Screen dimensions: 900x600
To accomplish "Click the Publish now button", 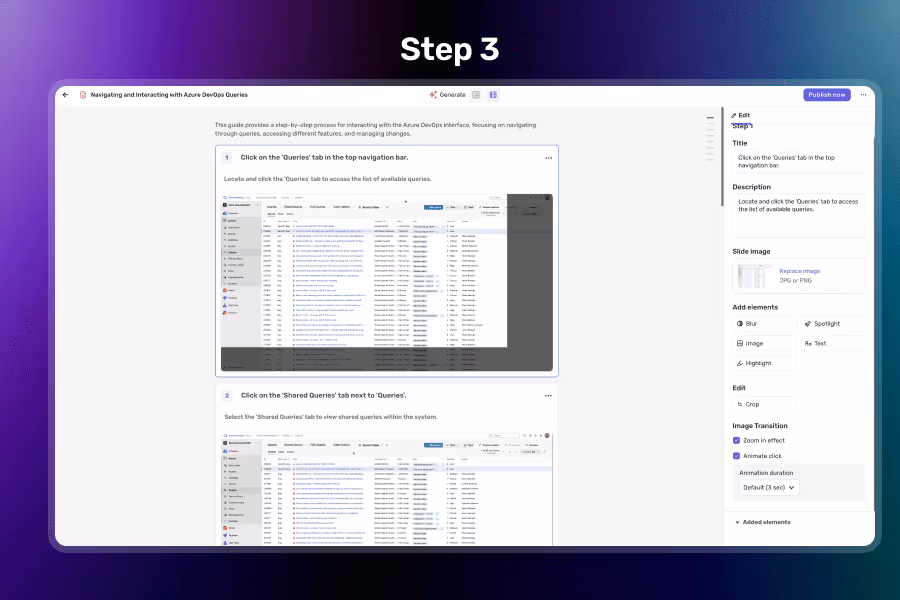I will 827,95.
